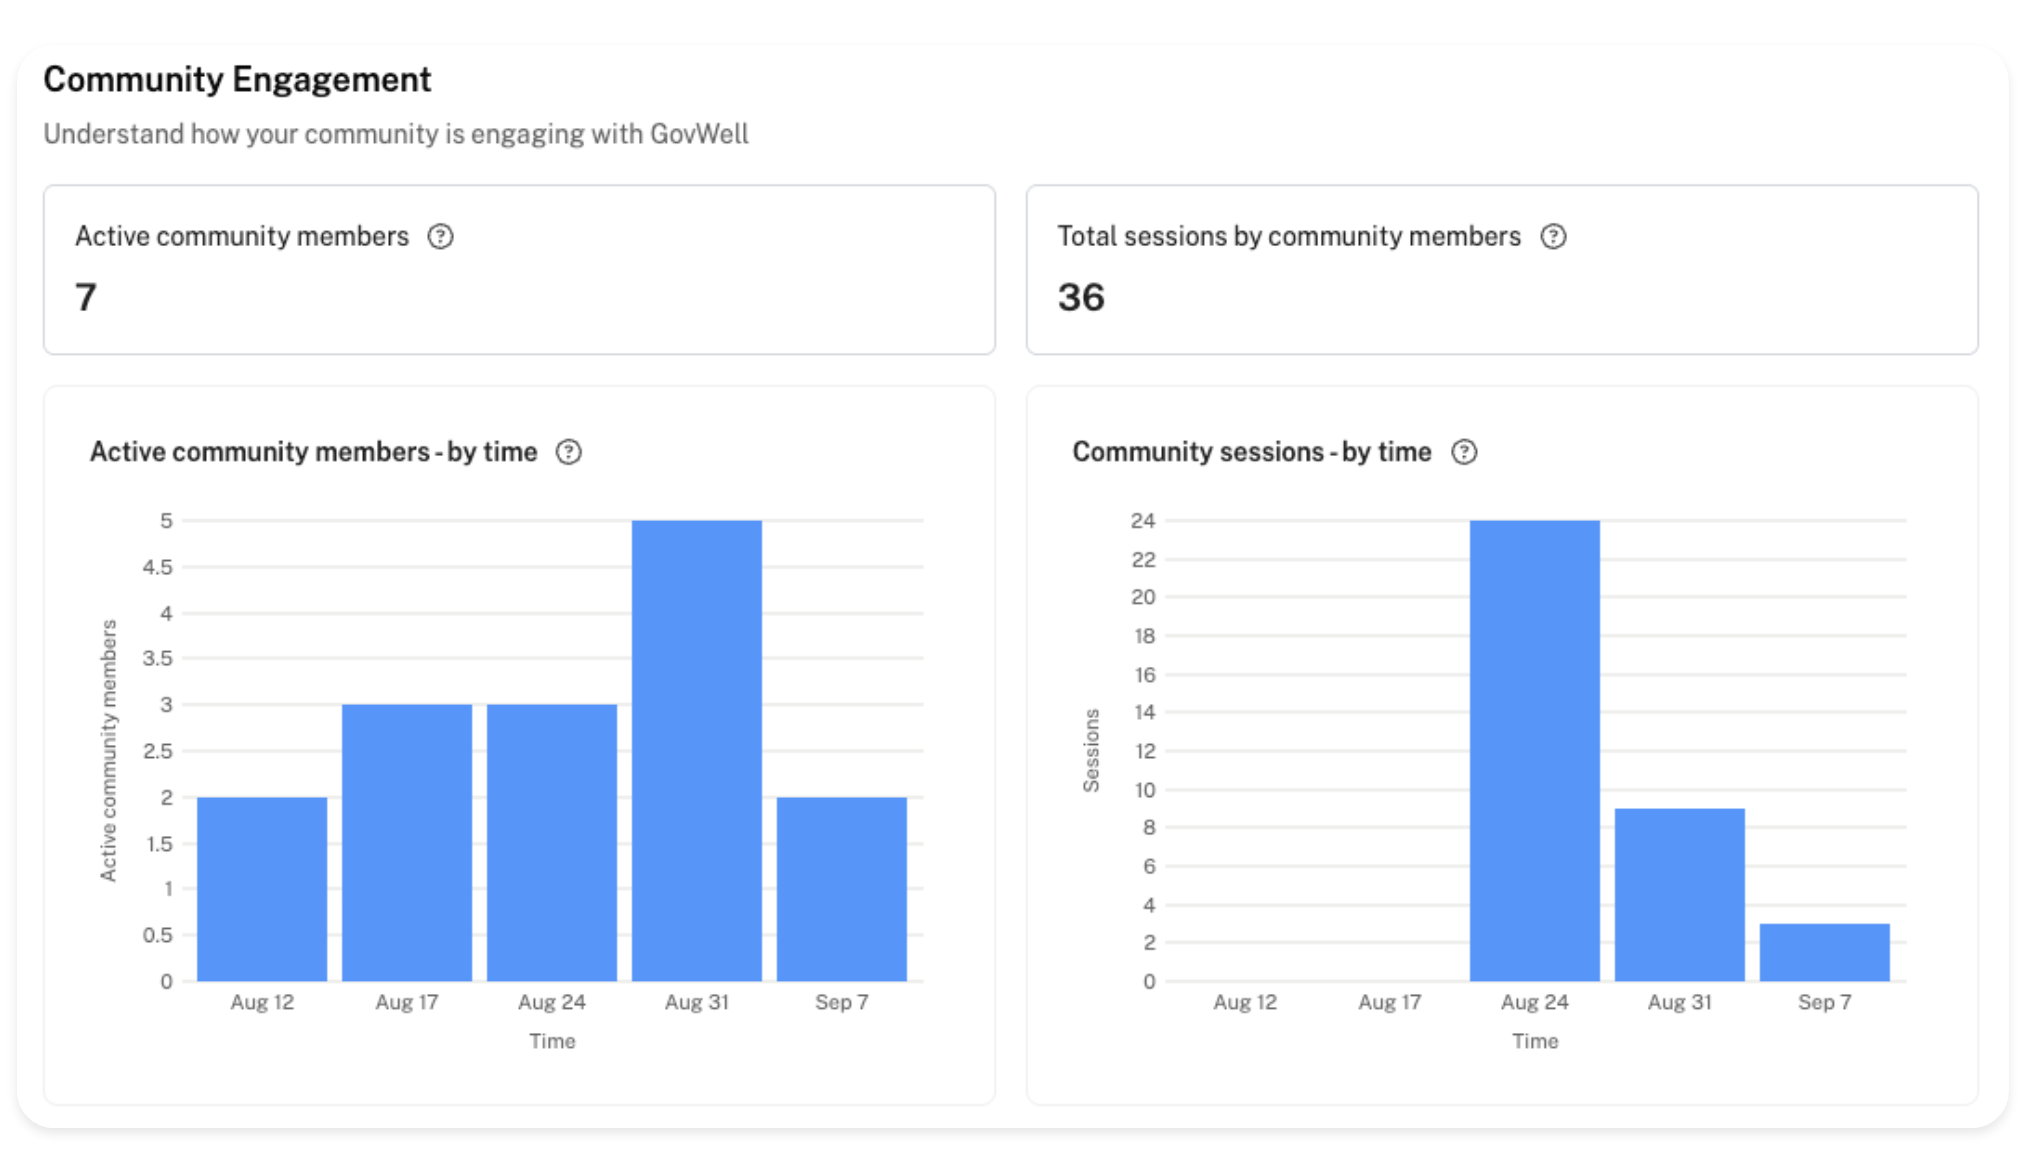This screenshot has height=1152, width=2028.
Task: Click the Aug 12 label under sessions chart
Action: coord(1245,1002)
